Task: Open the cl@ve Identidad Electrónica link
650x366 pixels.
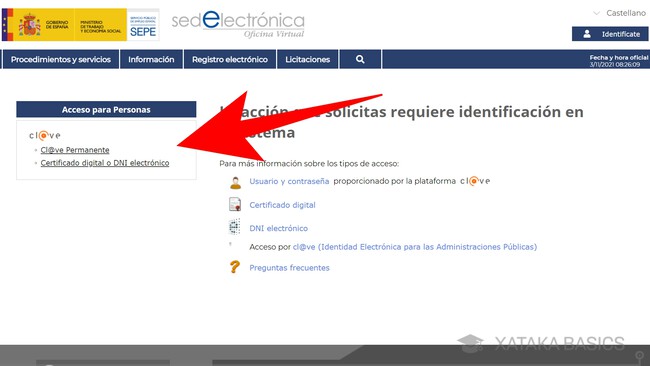Action: 415,247
